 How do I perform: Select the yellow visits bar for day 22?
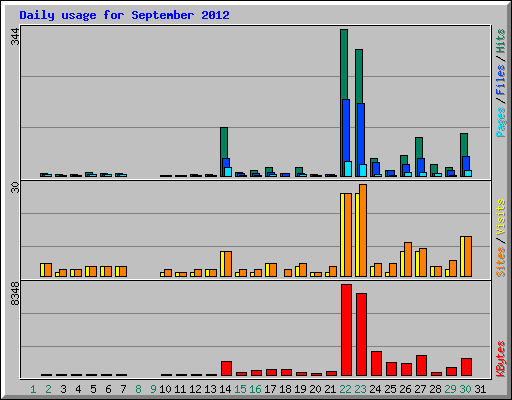click(342, 235)
